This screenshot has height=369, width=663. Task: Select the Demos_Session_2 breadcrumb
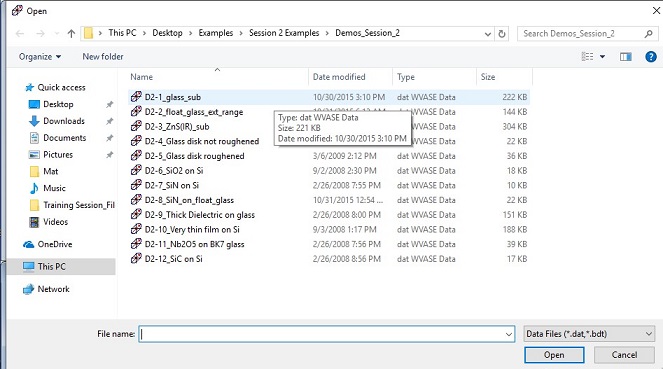pos(367,33)
